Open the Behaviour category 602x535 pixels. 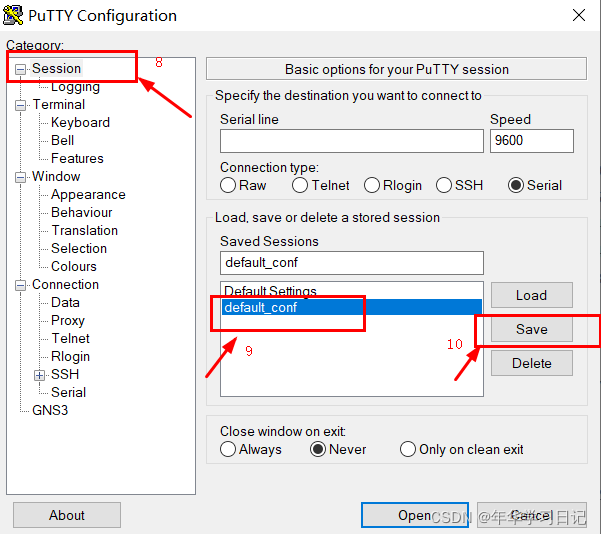pyautogui.click(x=81, y=212)
